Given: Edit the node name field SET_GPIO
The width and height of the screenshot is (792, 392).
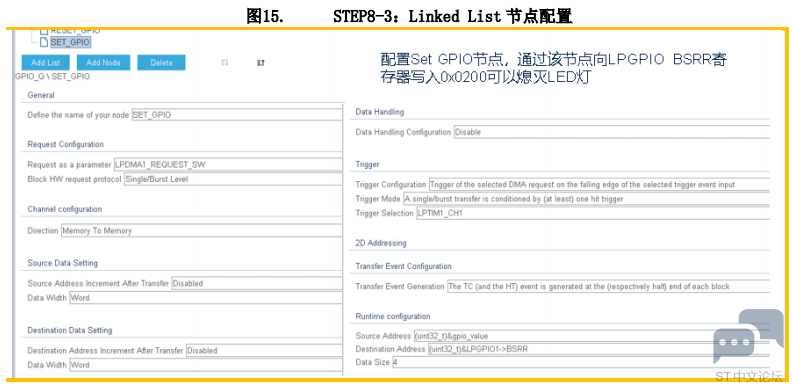Looking at the screenshot, I should point(237,115).
